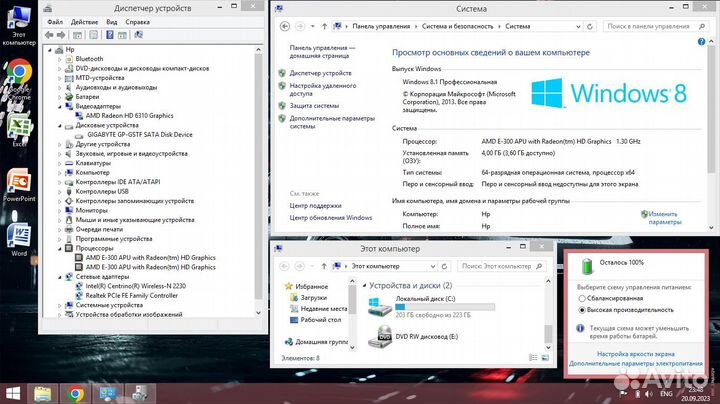Screen dimensions: 720x404
Task: Open address dropdown in Этот компьютер window
Action: [433, 266]
